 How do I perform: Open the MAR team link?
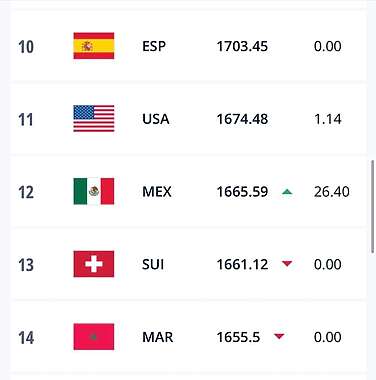[158, 337]
